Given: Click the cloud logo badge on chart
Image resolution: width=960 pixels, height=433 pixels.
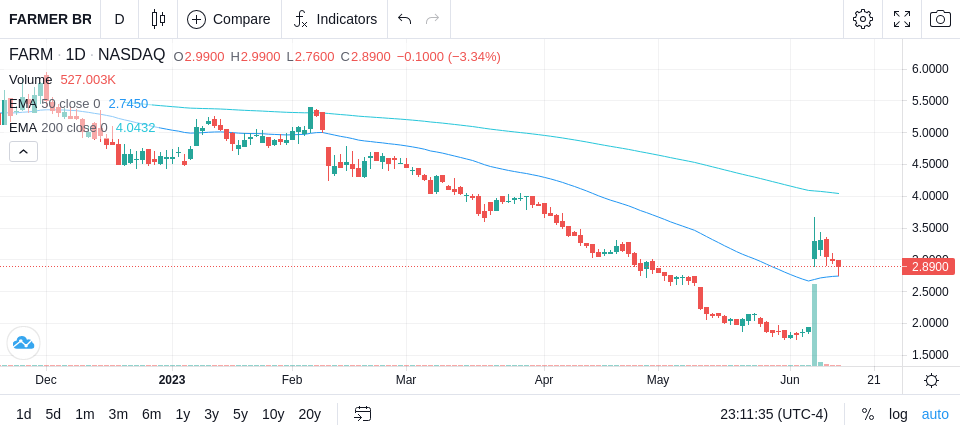Looking at the screenshot, I should 23,343.
